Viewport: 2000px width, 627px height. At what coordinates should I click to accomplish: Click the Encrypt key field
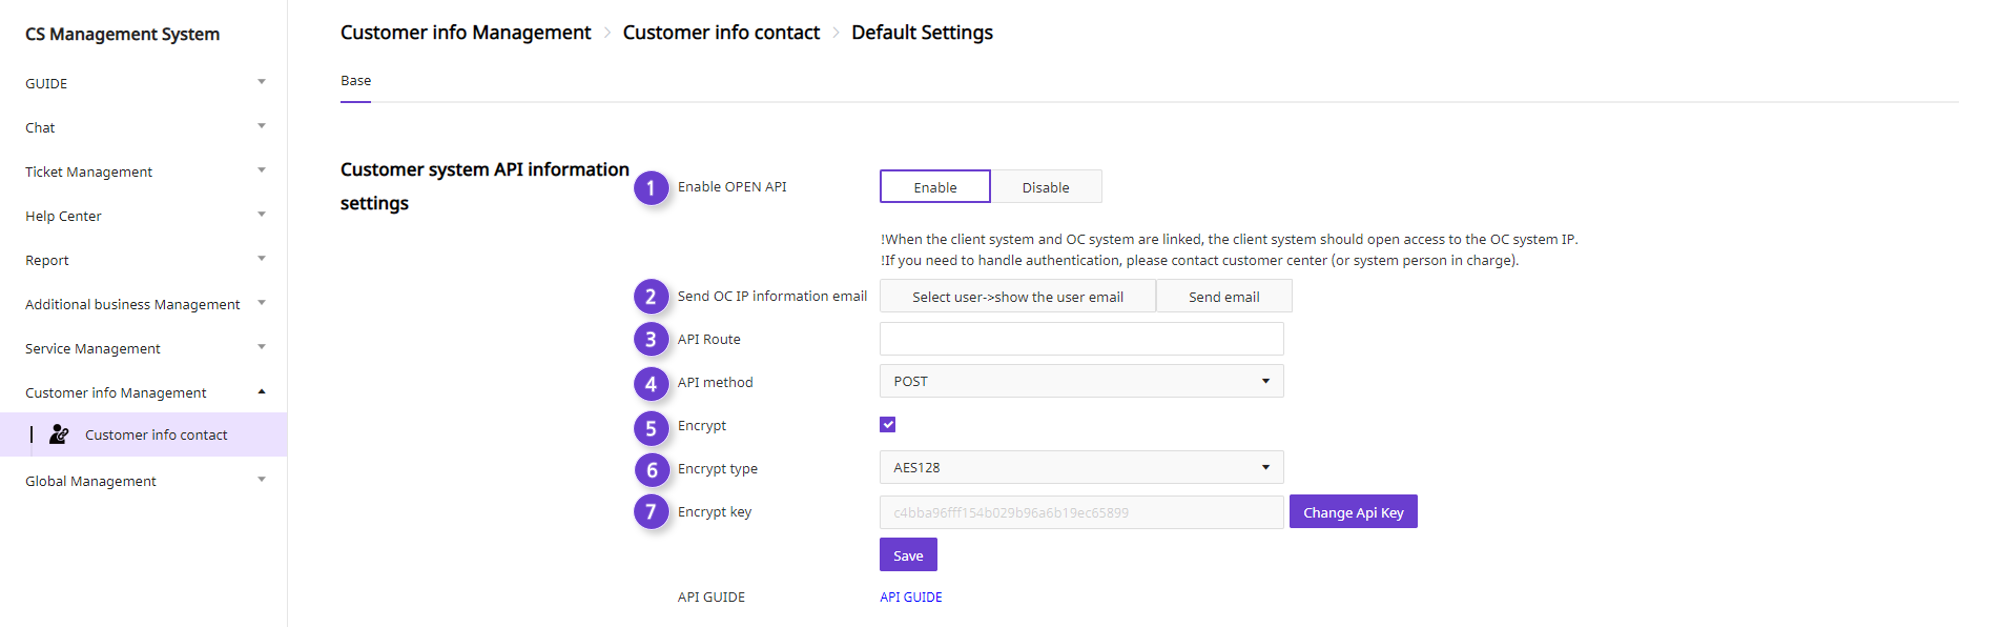1081,512
